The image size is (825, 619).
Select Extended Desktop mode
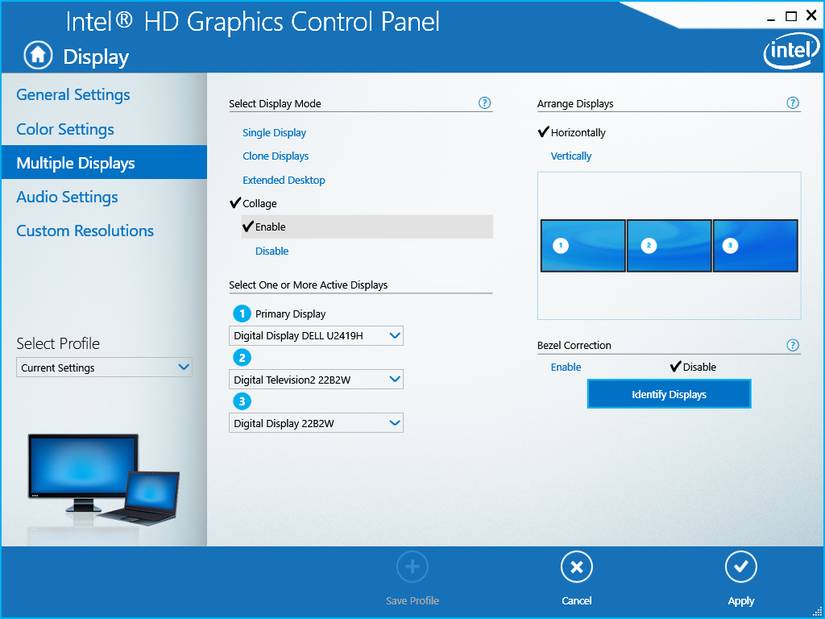(x=284, y=180)
